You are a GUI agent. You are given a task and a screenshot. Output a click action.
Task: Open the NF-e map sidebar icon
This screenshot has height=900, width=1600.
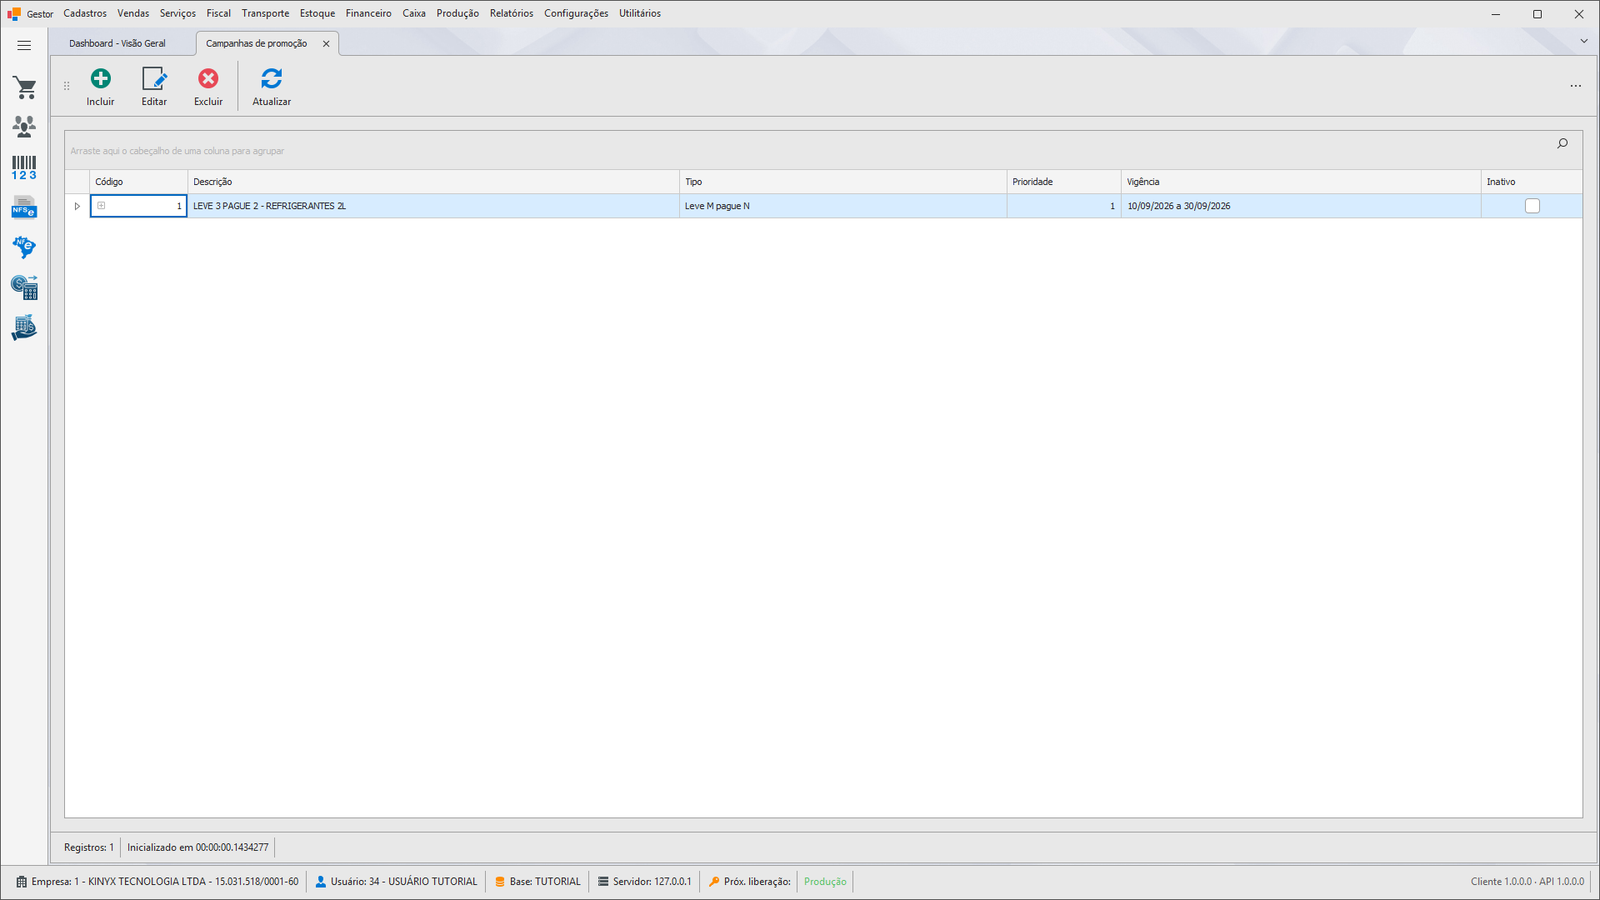click(24, 247)
